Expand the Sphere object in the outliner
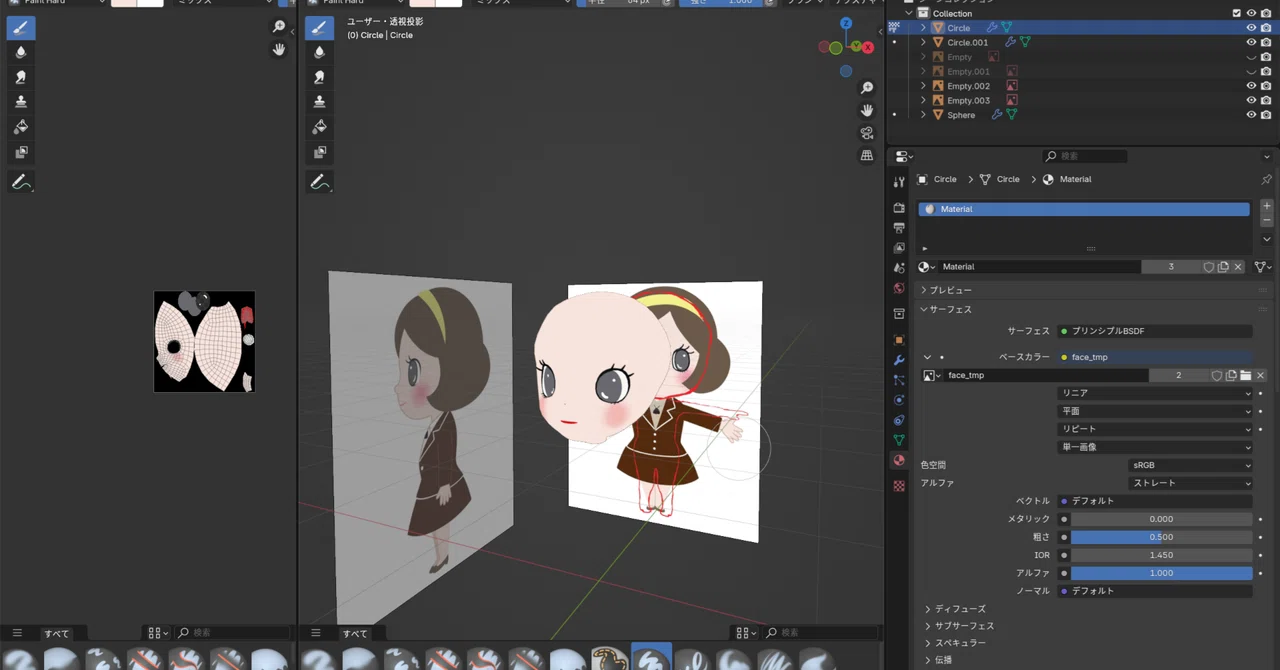The width and height of the screenshot is (1280, 670). click(x=923, y=115)
